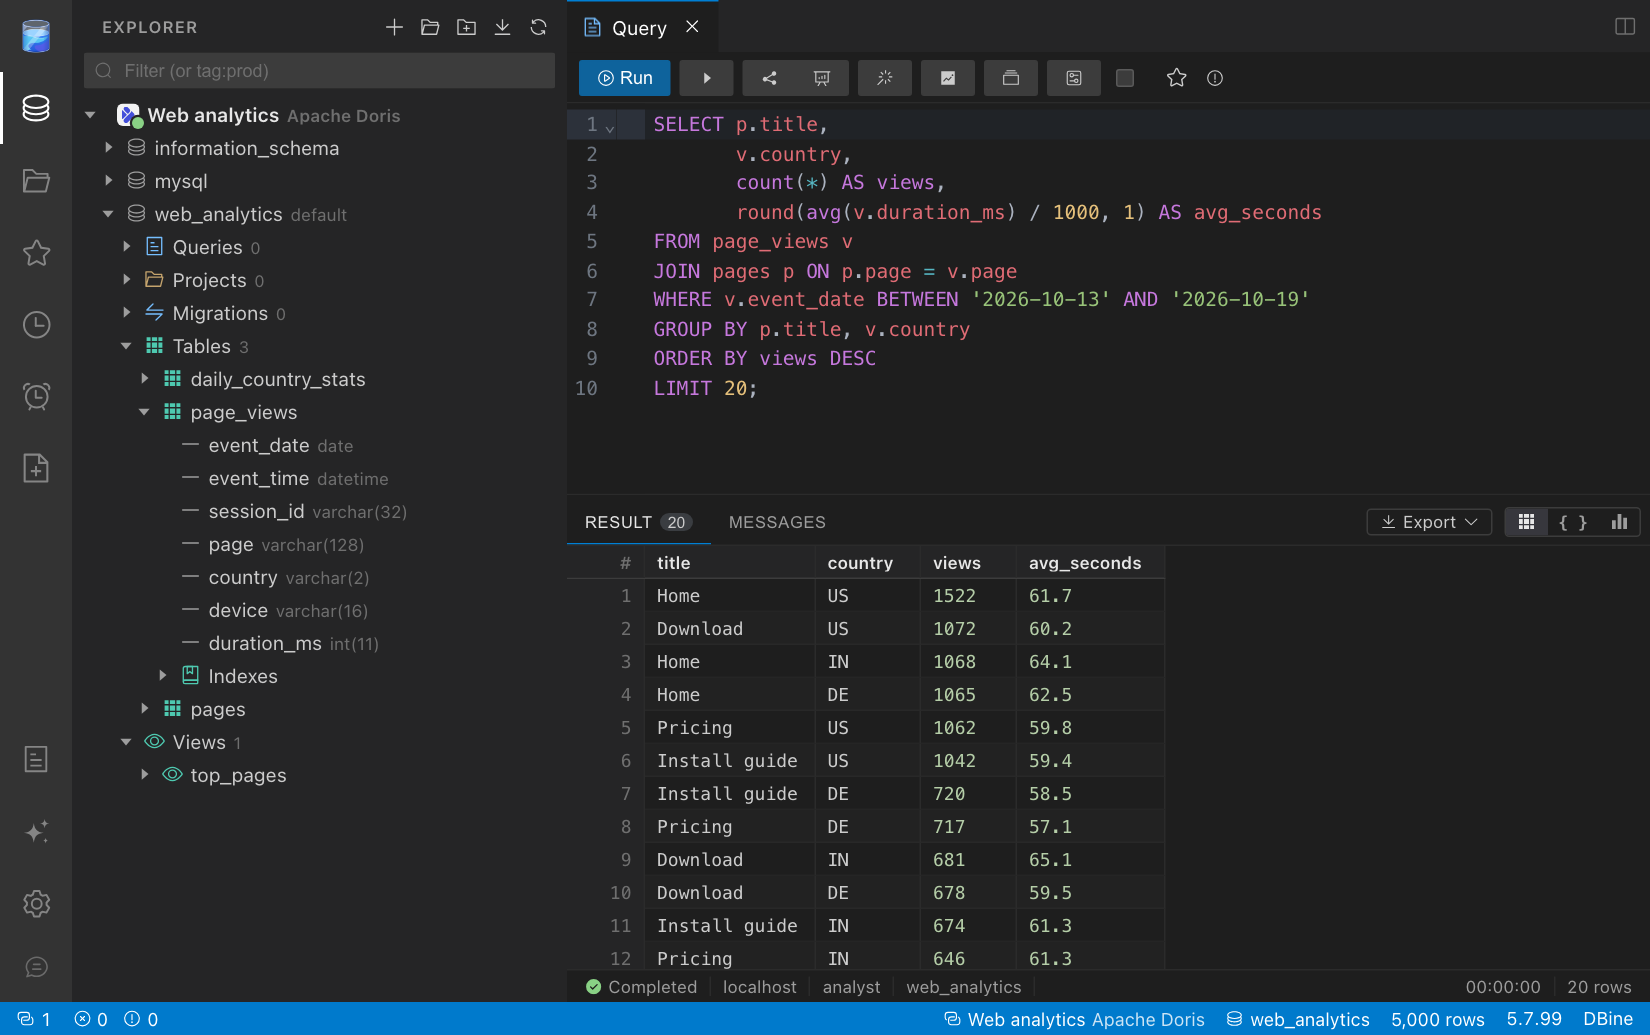Open the Files folder sidebar icon
Image resolution: width=1650 pixels, height=1035 pixels.
(x=36, y=180)
